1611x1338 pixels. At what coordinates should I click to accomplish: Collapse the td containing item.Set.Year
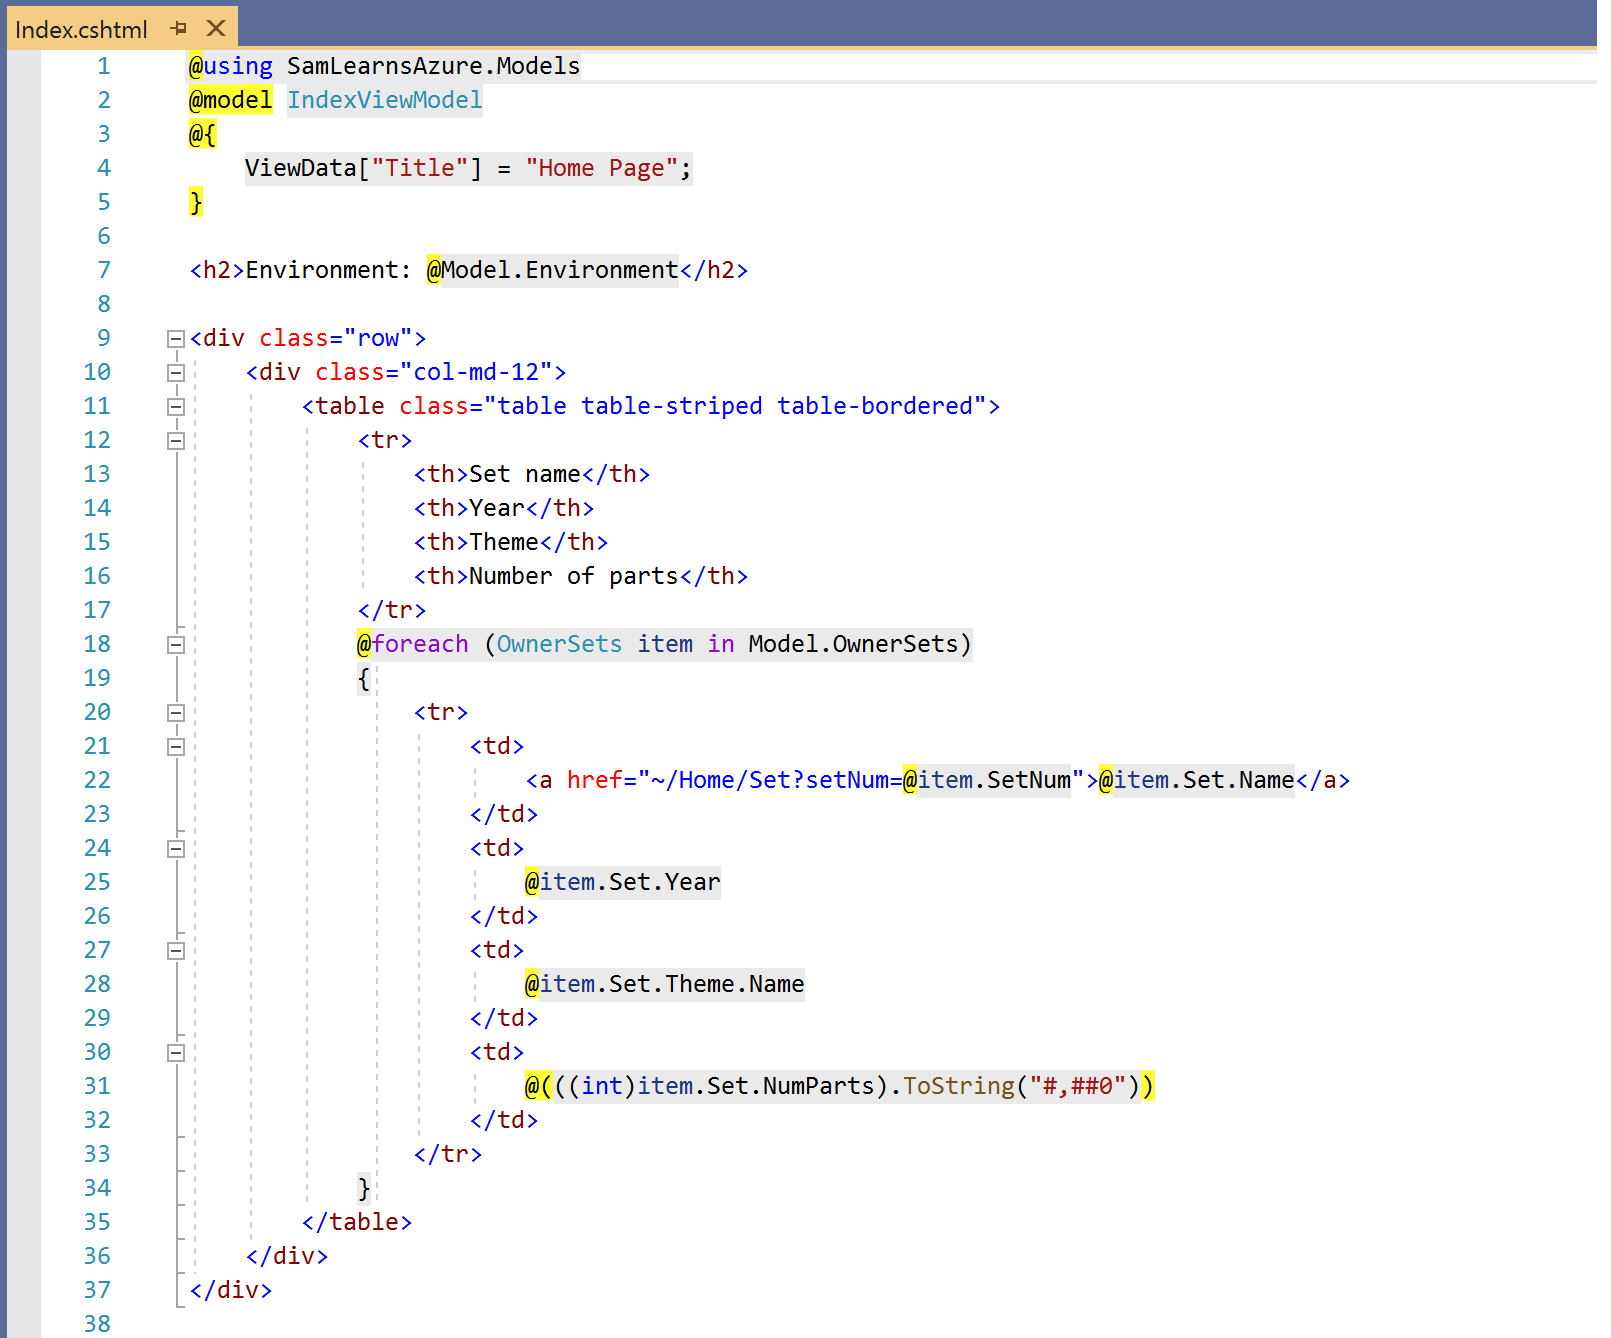pyautogui.click(x=176, y=849)
